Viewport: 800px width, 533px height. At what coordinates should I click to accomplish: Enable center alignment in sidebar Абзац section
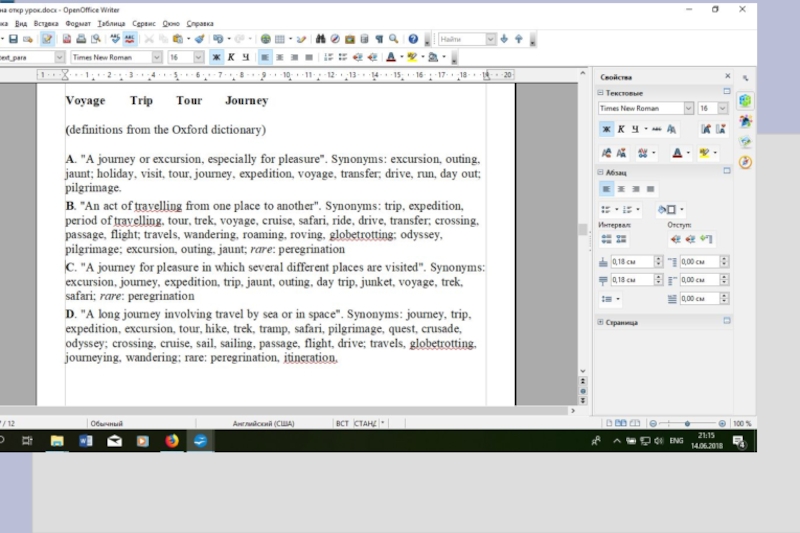coord(620,188)
